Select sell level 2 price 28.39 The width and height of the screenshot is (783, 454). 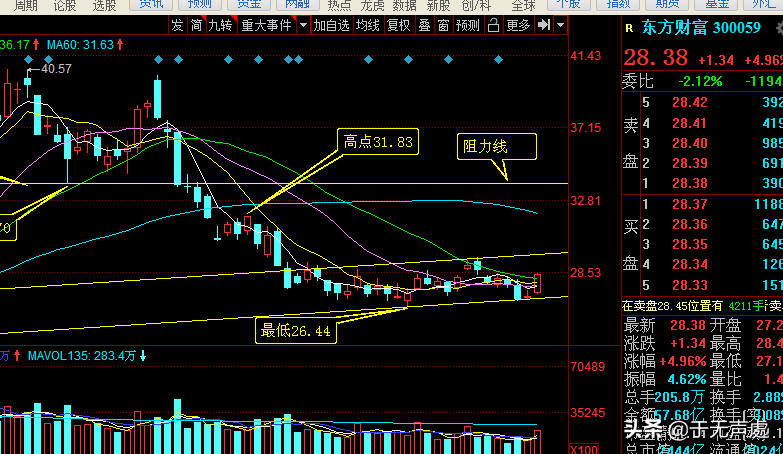(690, 163)
